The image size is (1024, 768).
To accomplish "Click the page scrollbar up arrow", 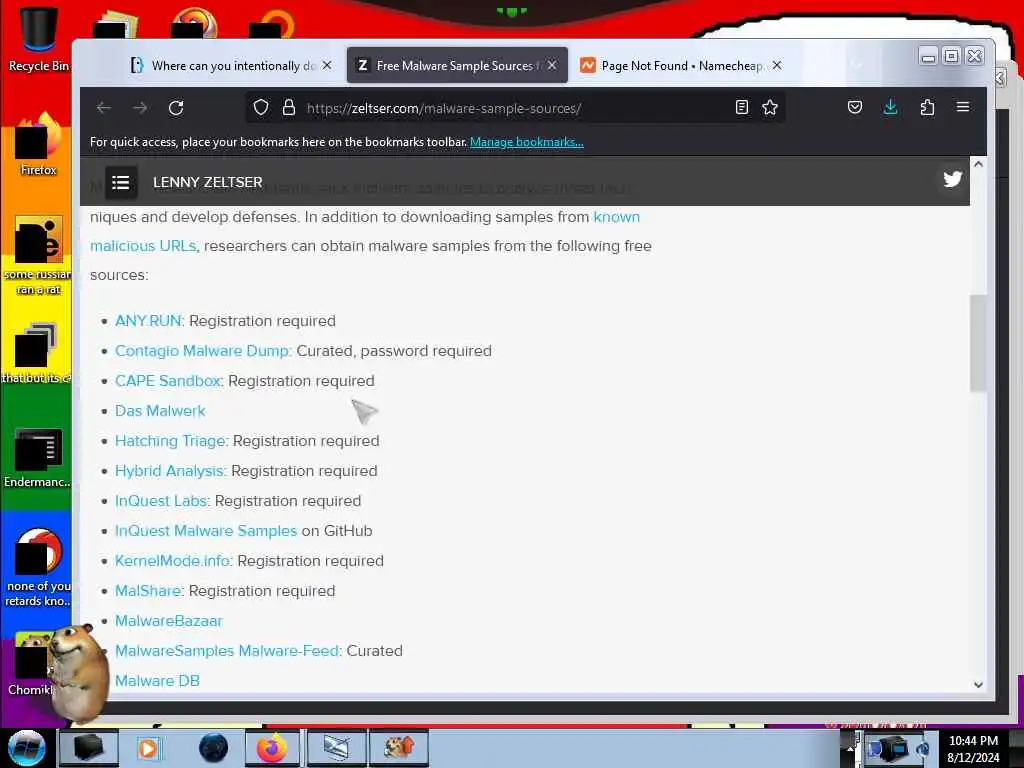I will [978, 164].
